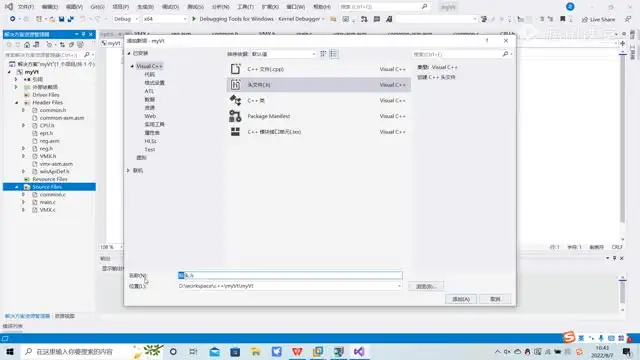Select vmx-asm.asm in Solution Explorer

56,164
